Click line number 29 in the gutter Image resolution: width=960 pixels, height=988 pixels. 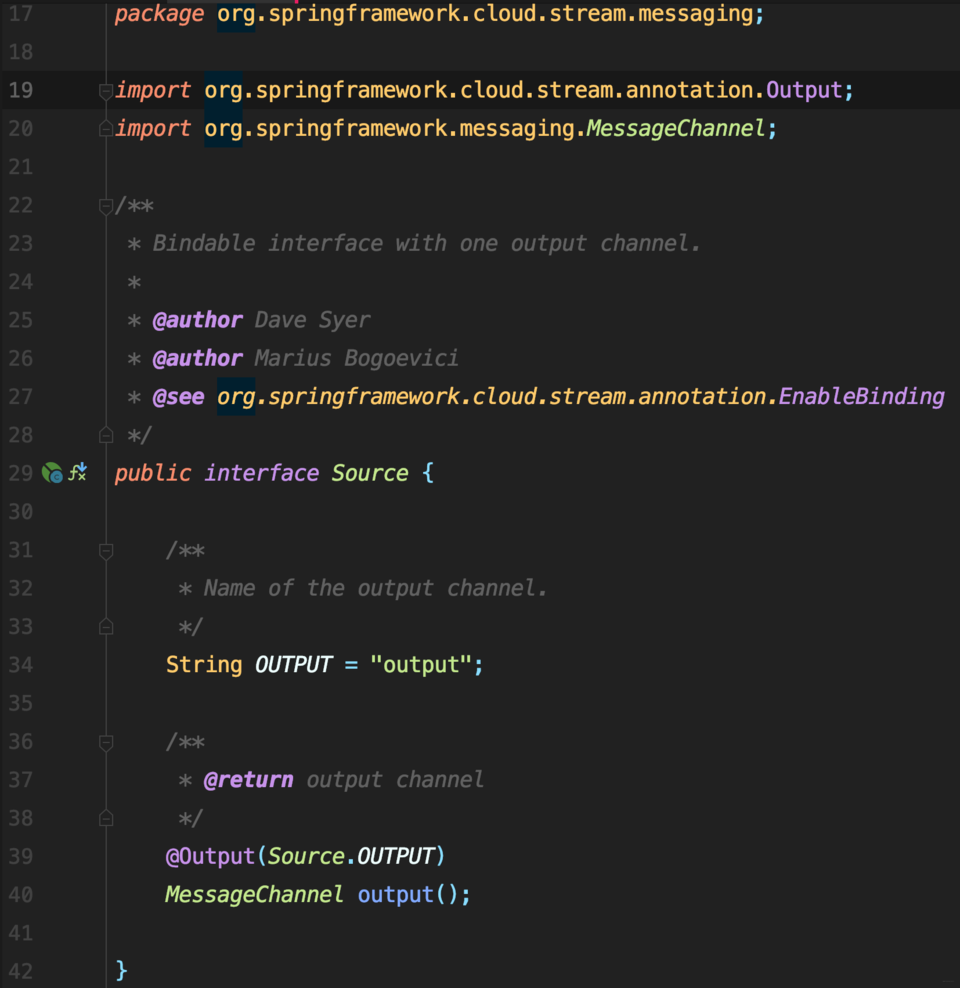21,473
